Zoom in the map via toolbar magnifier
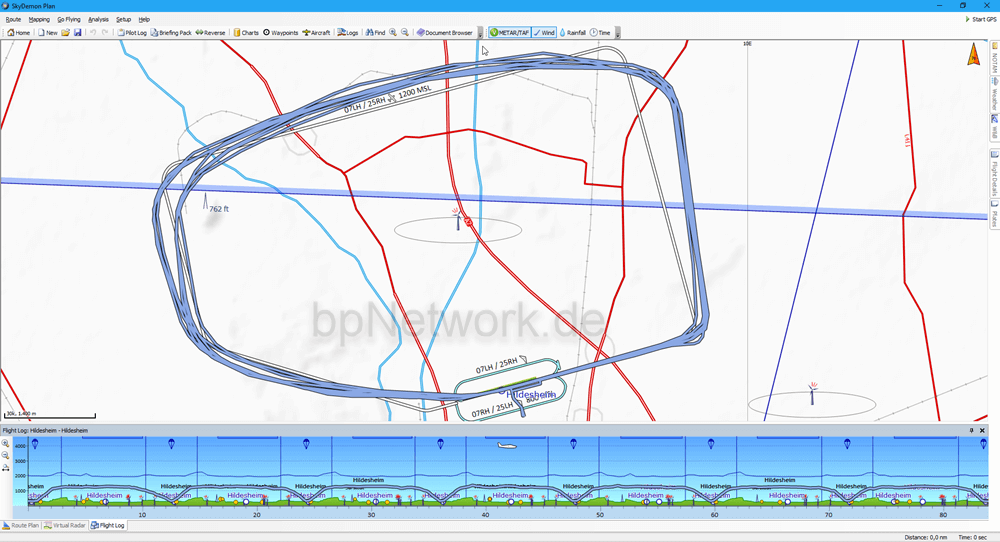1000x542 pixels. (x=393, y=33)
